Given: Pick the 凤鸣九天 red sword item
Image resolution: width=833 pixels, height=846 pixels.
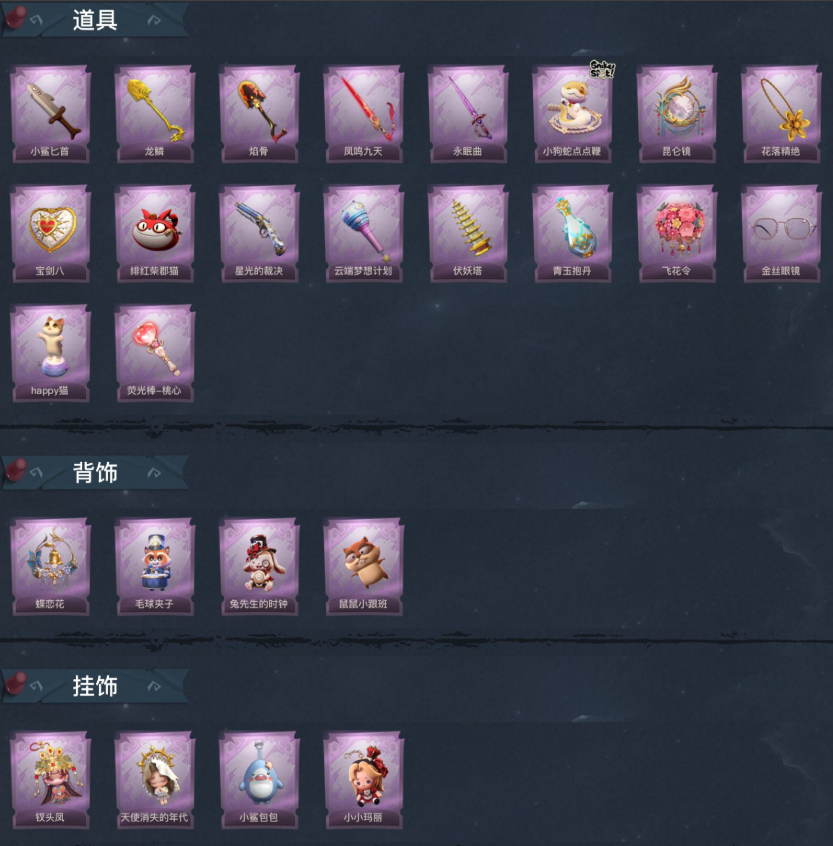Looking at the screenshot, I should [x=363, y=114].
